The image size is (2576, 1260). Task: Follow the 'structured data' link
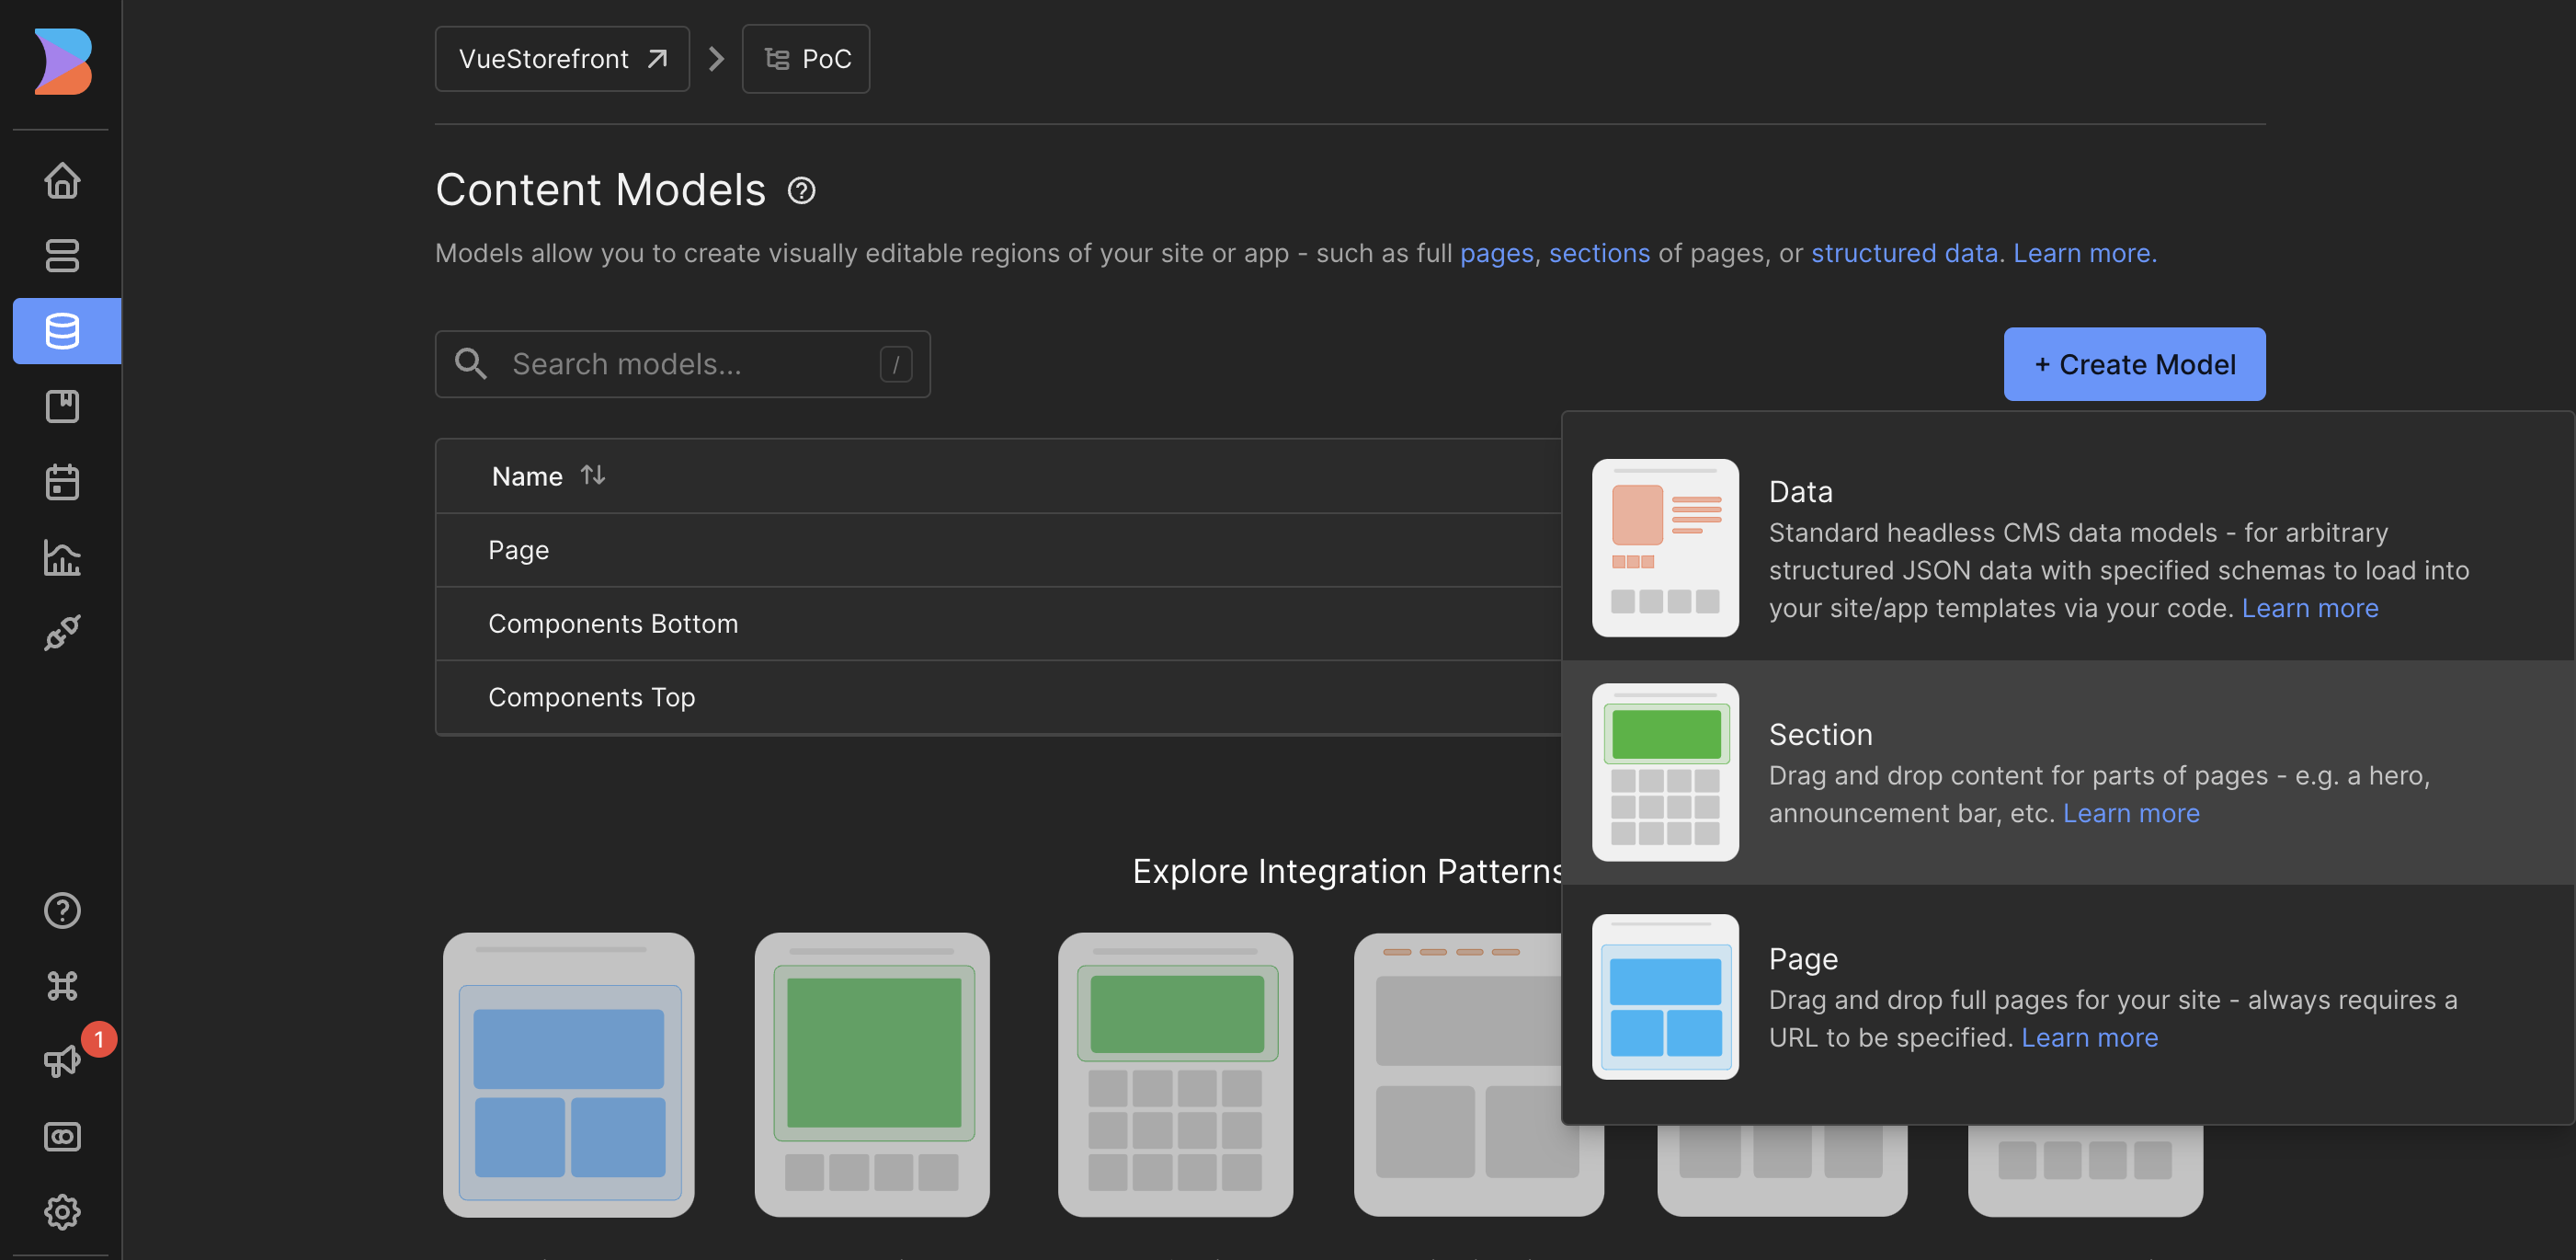1904,253
